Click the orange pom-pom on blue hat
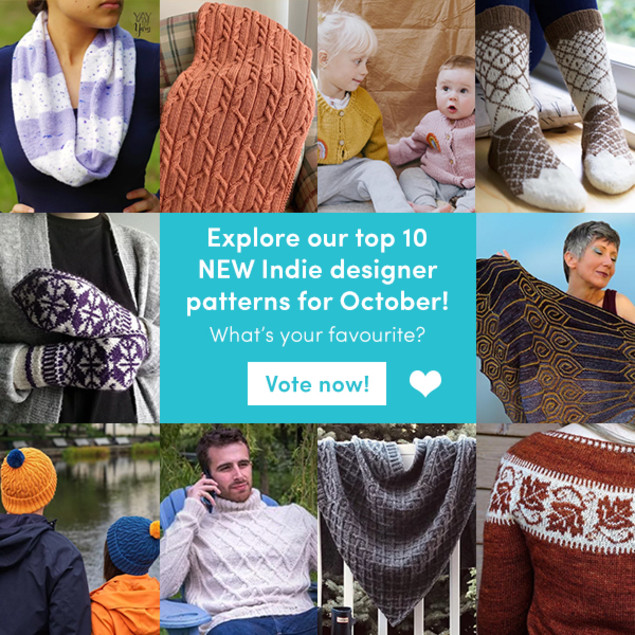Image resolution: width=635 pixels, height=635 pixels. 155,530
